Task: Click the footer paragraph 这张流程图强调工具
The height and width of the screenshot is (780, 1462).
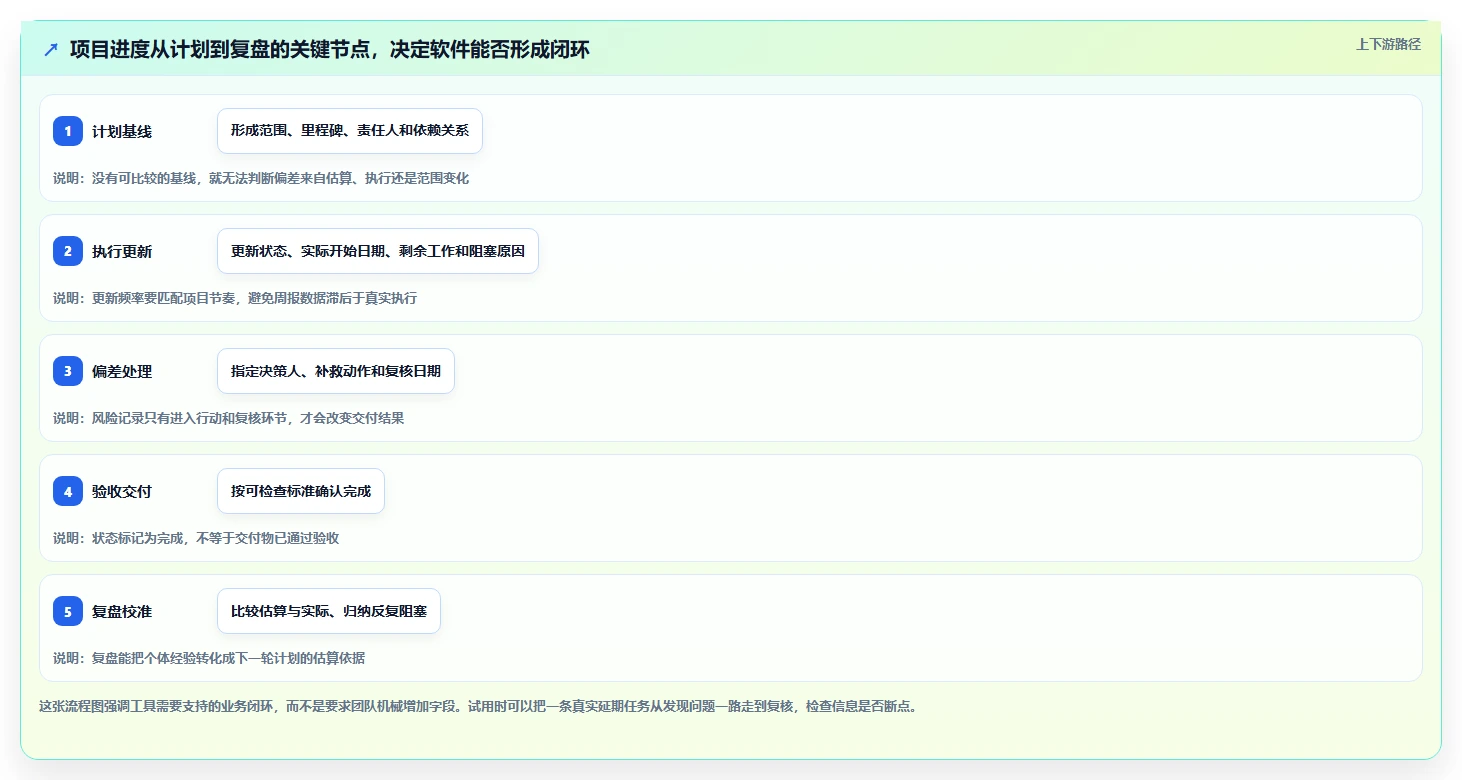Action: [478, 706]
